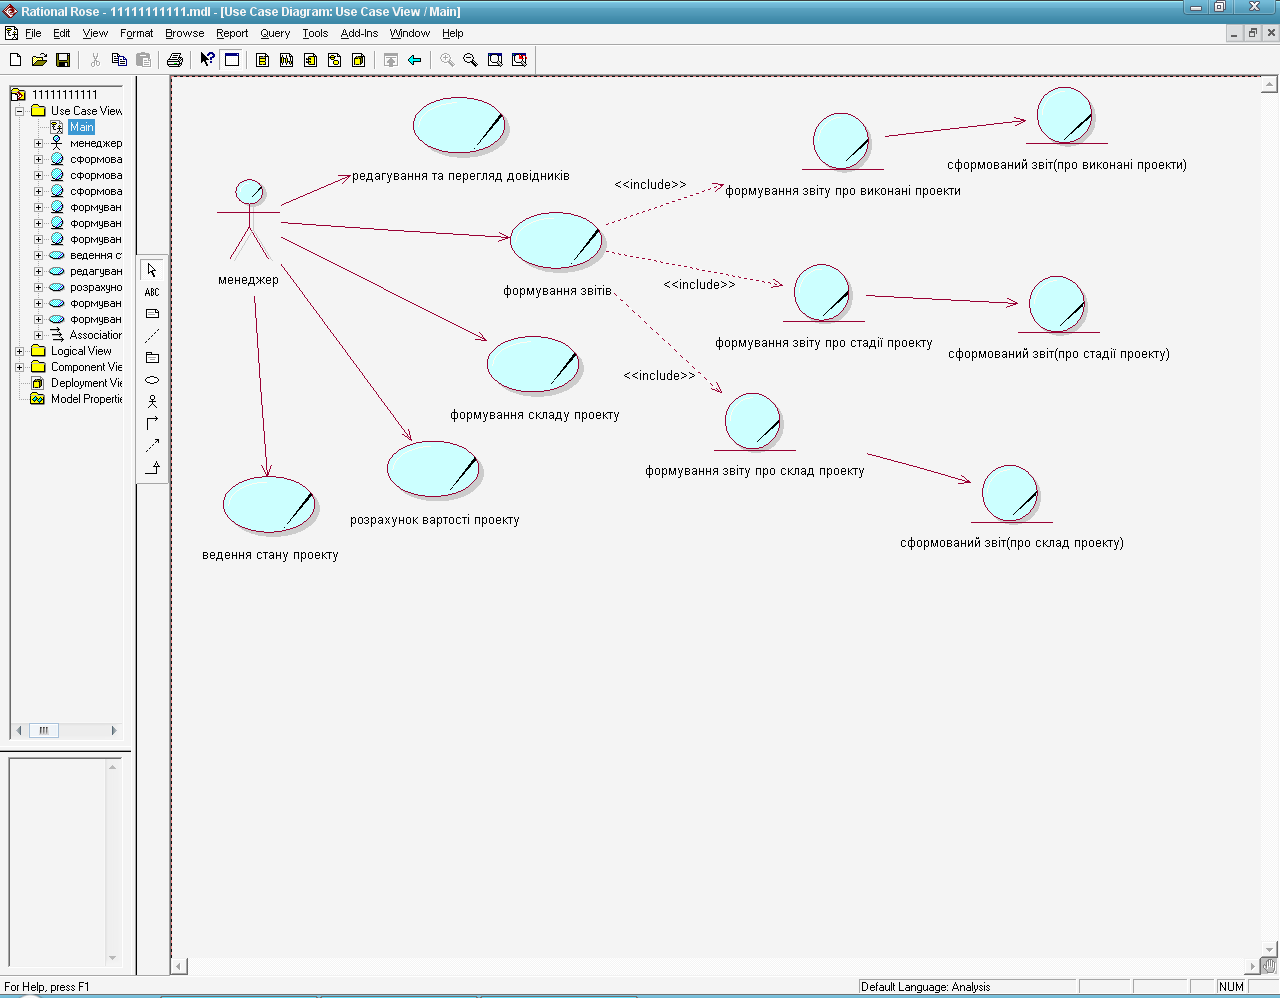Screen dimensions: 1280x998
Task: Open Browse State Machine Diagram toolbar icon
Action: [335, 60]
